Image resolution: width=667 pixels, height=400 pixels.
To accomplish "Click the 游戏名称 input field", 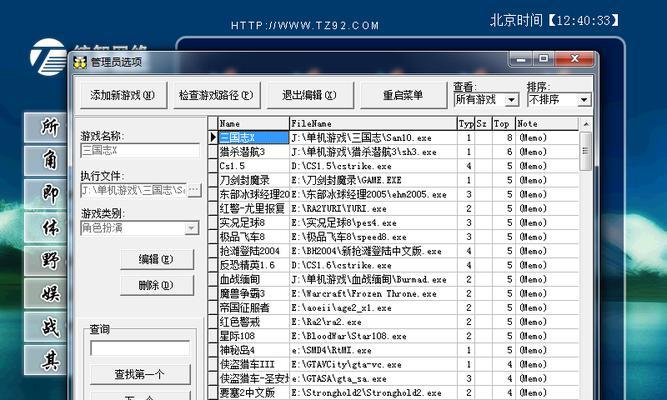I will [x=140, y=150].
